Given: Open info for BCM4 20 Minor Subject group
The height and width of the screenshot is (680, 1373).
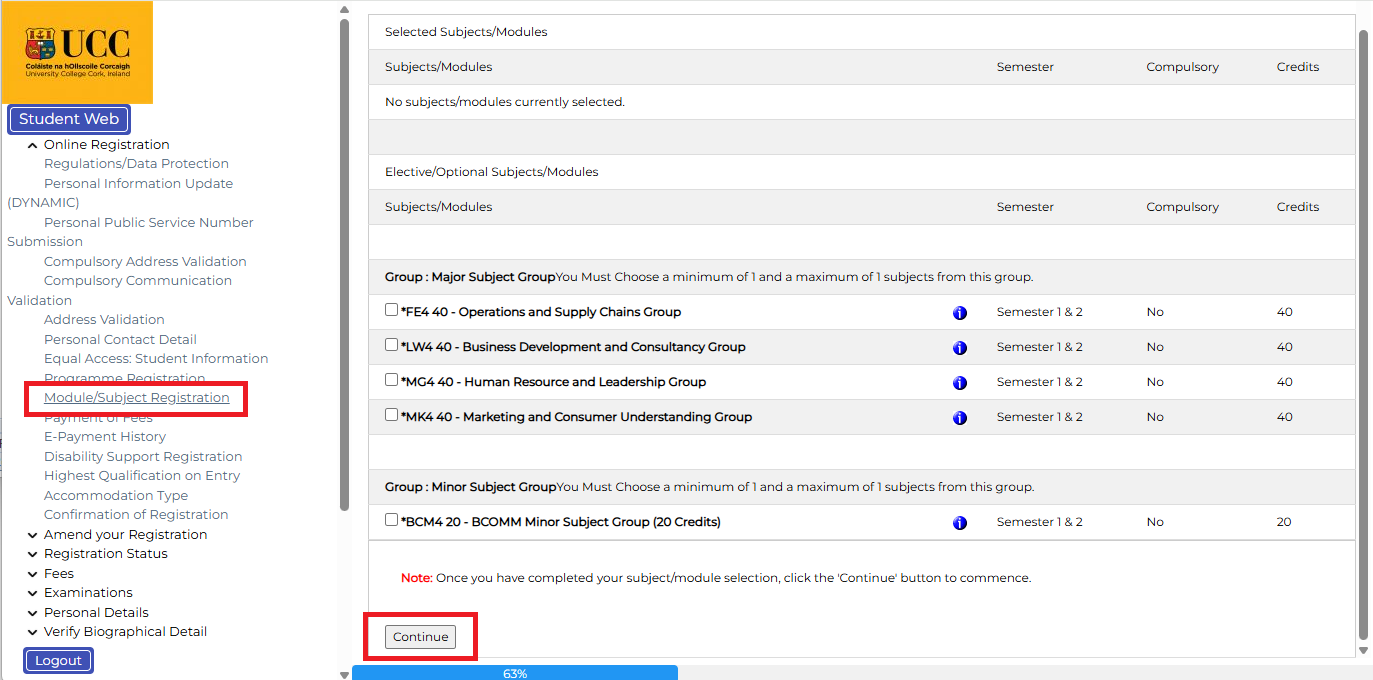Looking at the screenshot, I should 960,523.
